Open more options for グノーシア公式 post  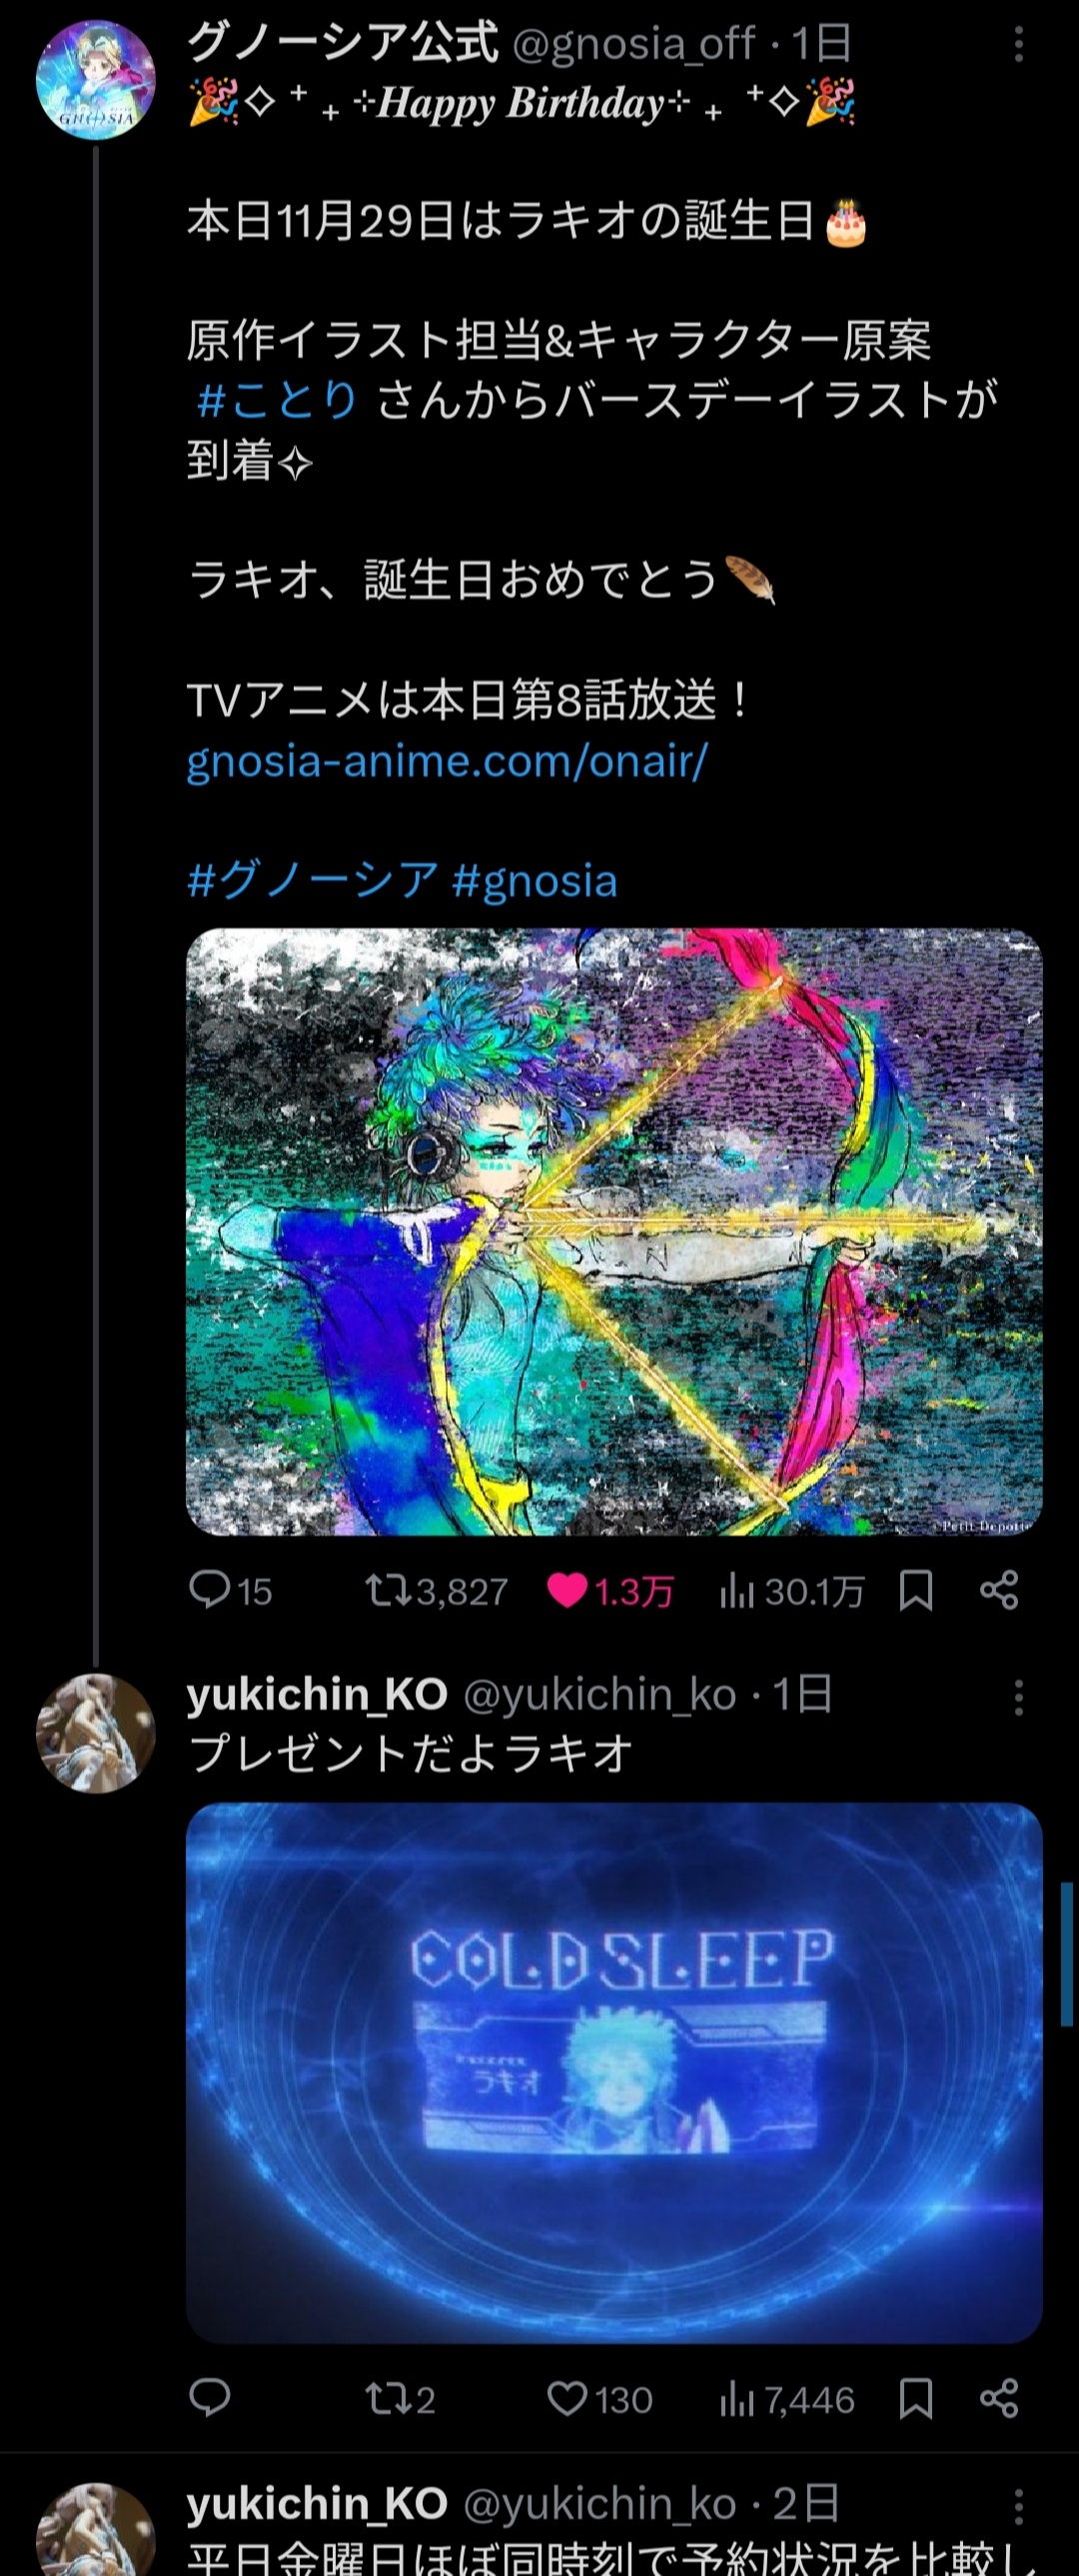[1018, 45]
